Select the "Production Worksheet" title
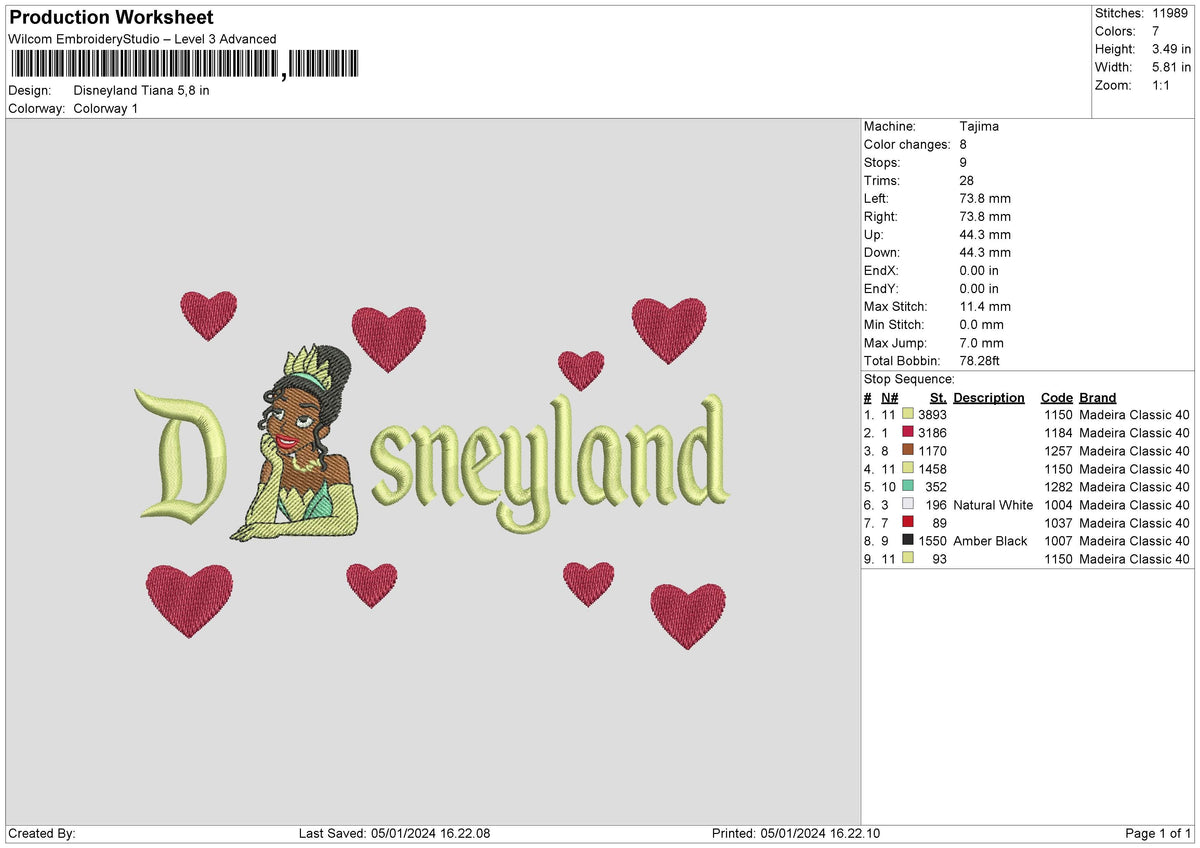1200x848 pixels. click(111, 18)
